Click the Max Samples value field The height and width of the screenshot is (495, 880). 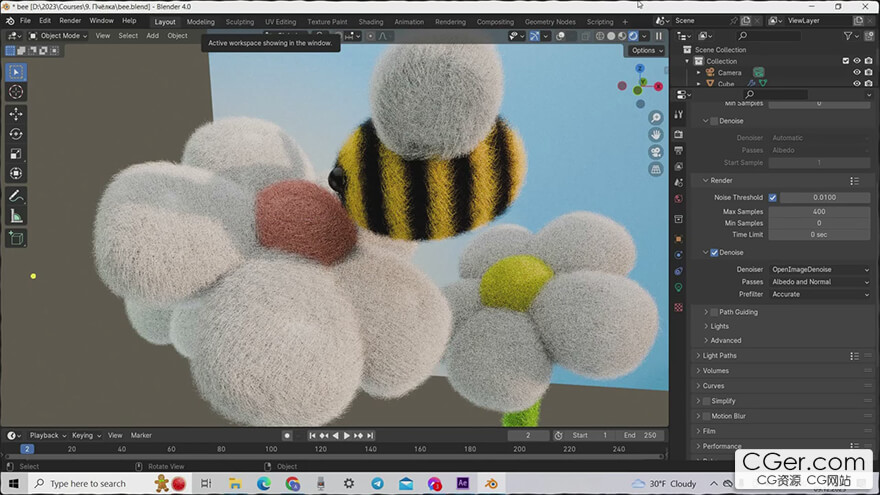click(819, 211)
